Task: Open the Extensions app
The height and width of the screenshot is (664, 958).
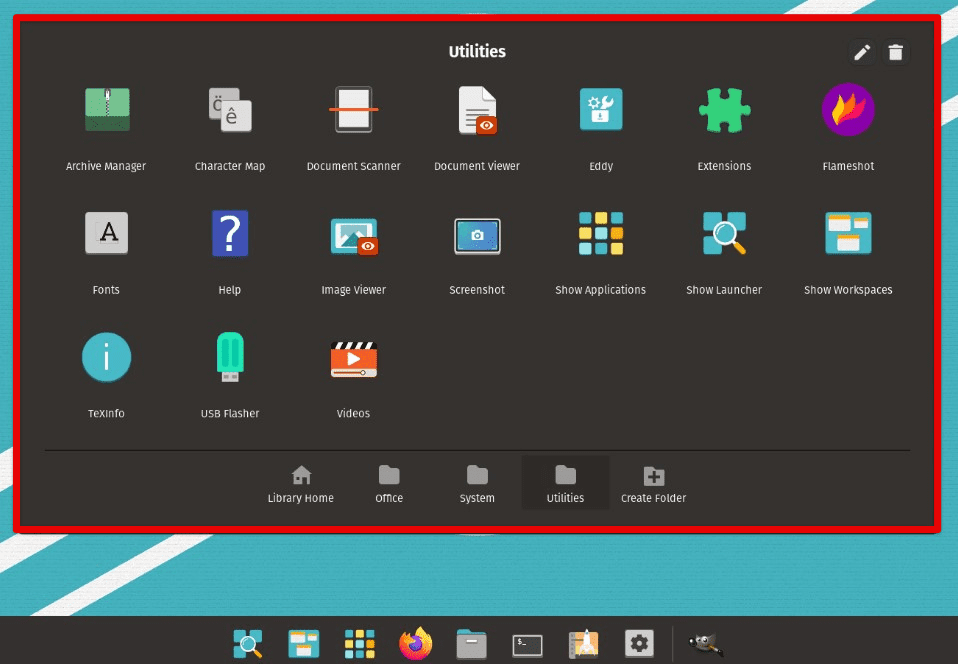Action: coord(724,110)
